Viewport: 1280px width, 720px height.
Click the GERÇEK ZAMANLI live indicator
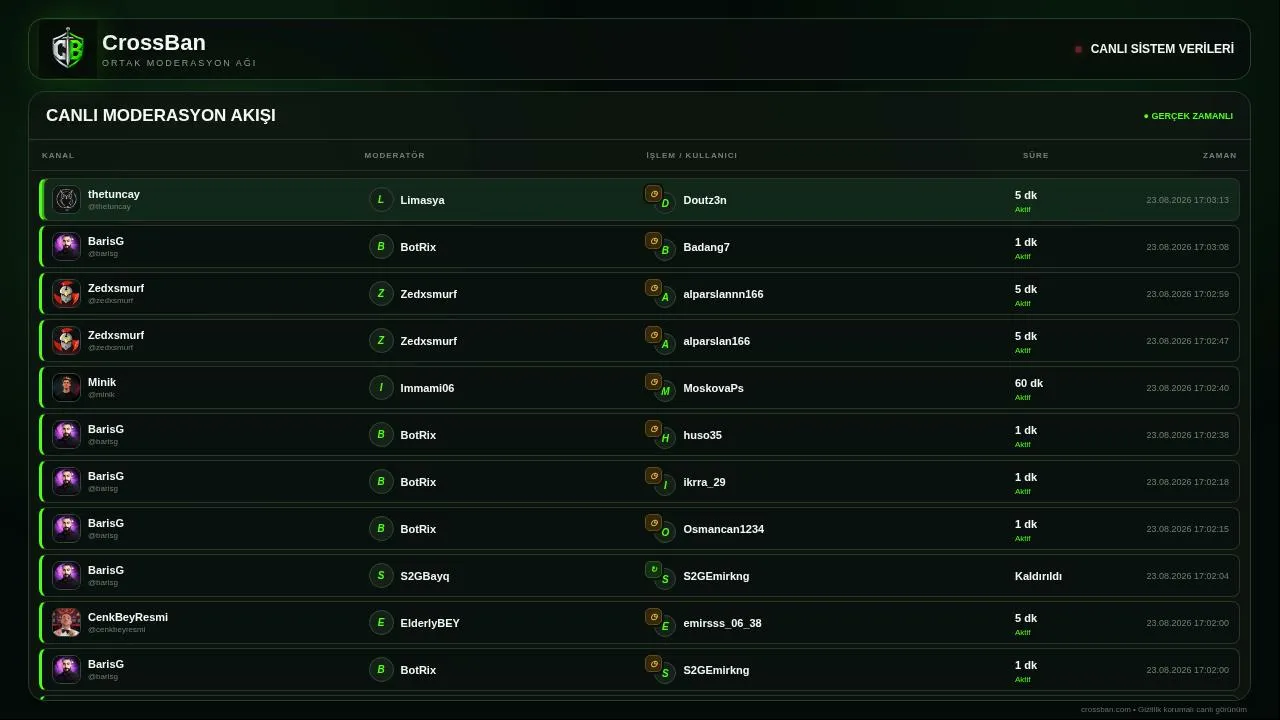click(1188, 116)
